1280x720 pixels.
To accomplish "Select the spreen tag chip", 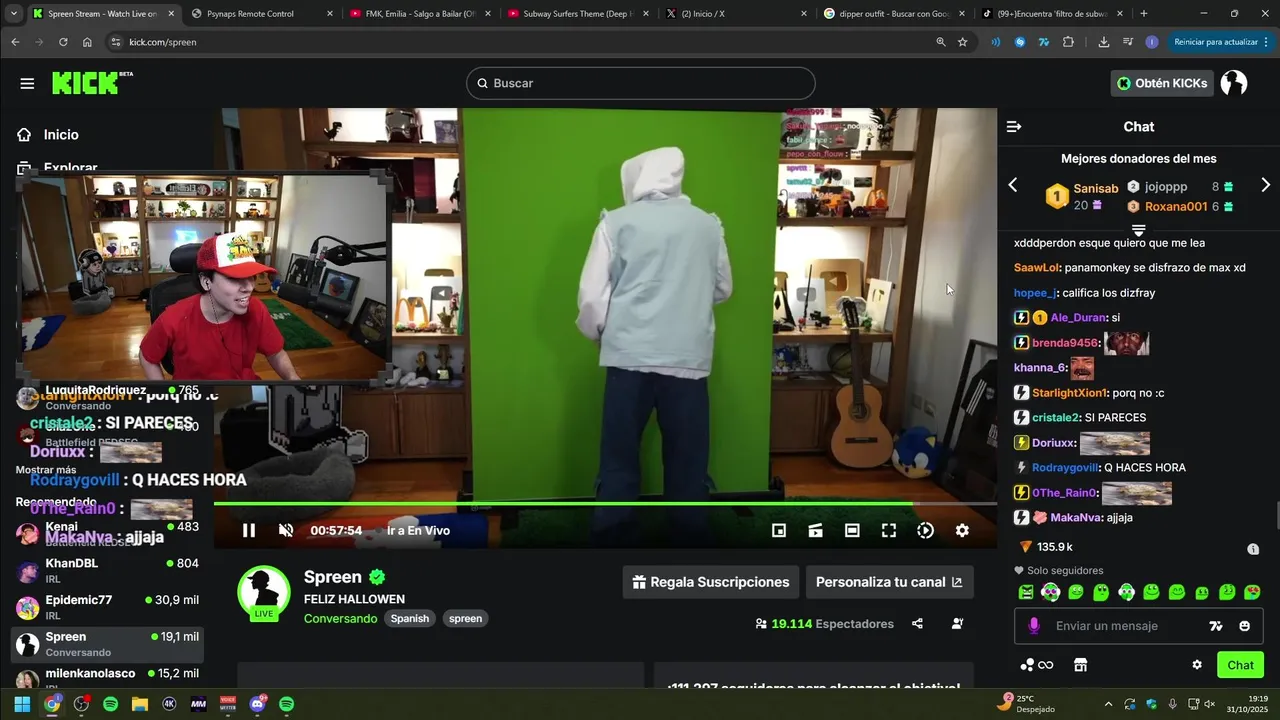I will click(x=465, y=619).
